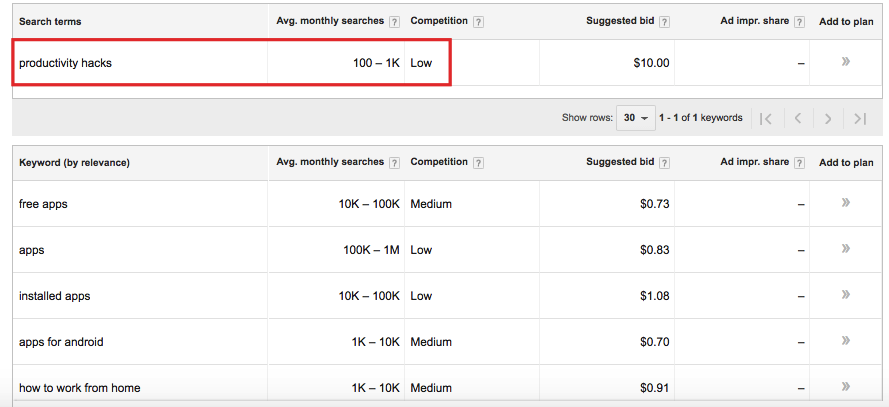Add 'apps for android' to plan

[846, 340]
